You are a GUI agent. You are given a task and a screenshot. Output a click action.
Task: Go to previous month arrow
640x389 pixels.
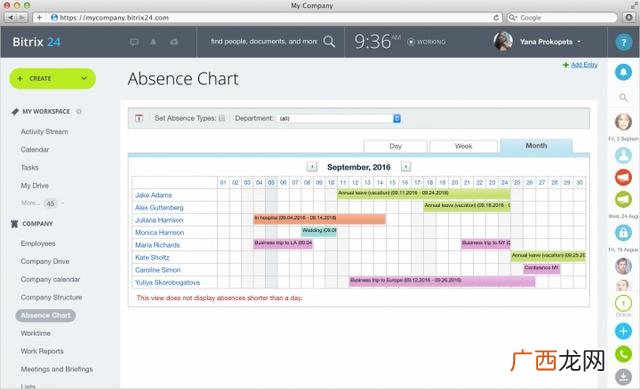[312, 167]
